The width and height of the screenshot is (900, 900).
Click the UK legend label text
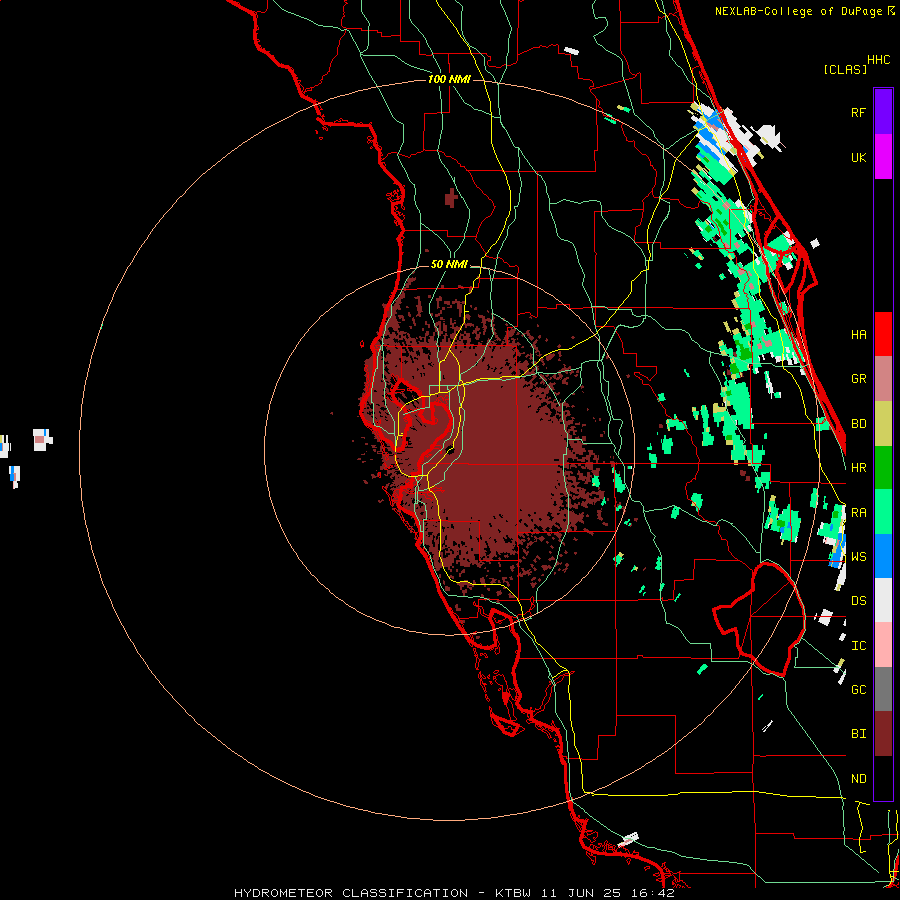tap(858, 157)
